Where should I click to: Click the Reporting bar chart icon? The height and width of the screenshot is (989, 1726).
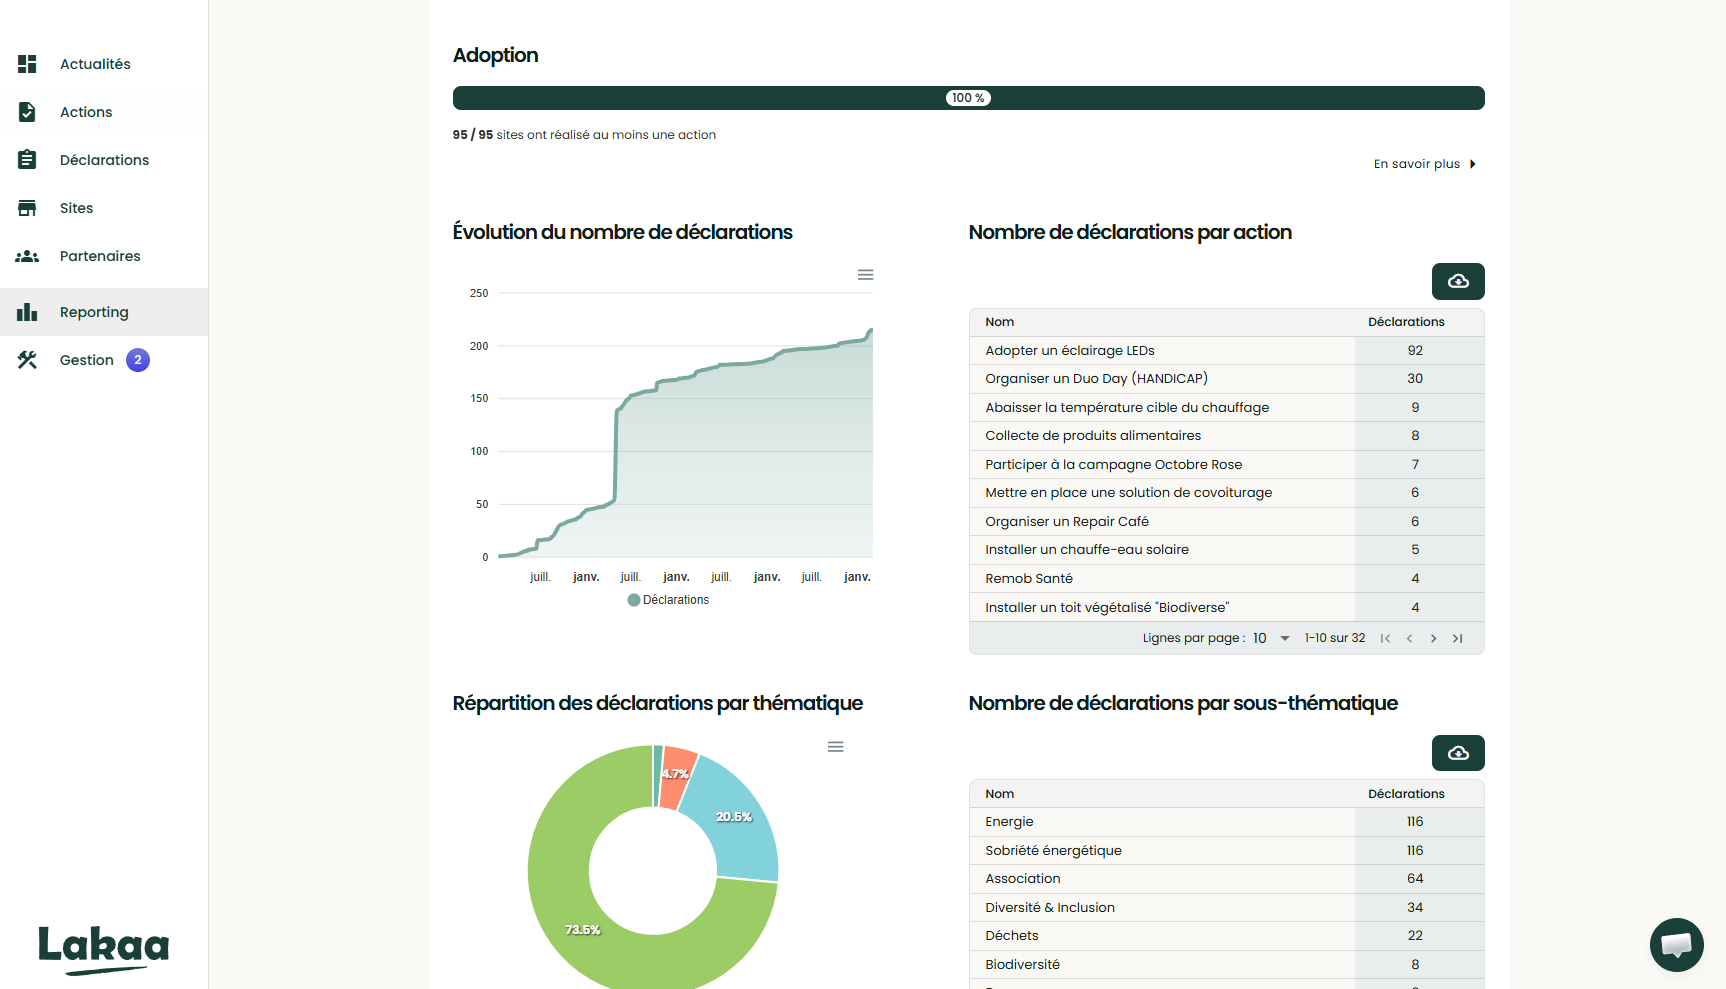click(27, 312)
